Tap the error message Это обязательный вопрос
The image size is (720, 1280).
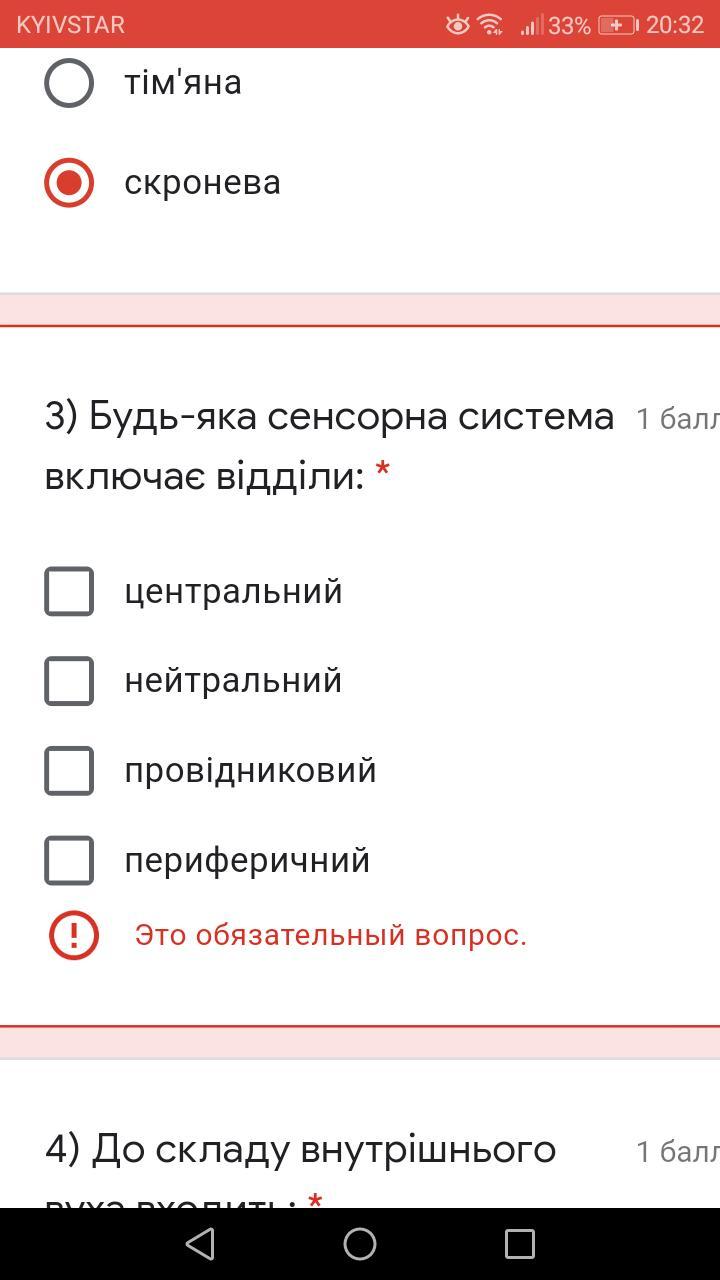pos(331,935)
